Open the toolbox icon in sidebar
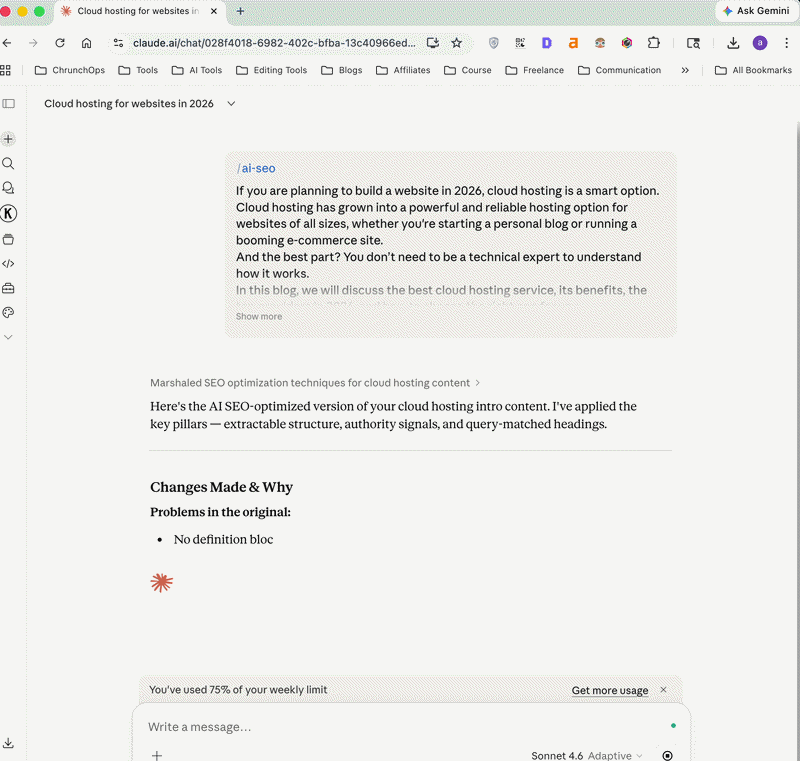Viewport: 800px width, 761px height. click(8, 288)
